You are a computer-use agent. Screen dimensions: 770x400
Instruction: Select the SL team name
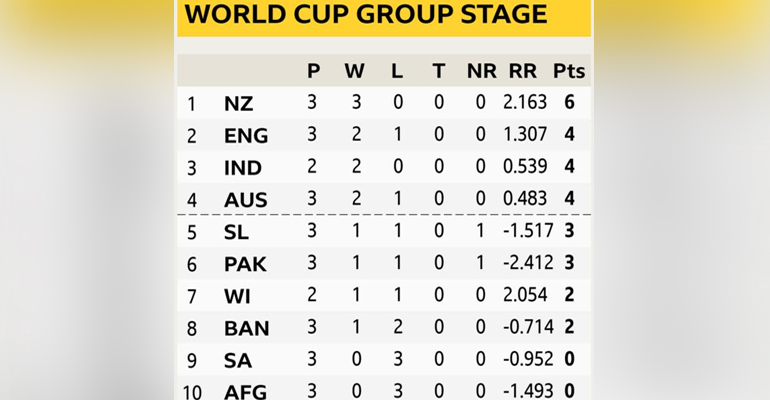point(236,232)
